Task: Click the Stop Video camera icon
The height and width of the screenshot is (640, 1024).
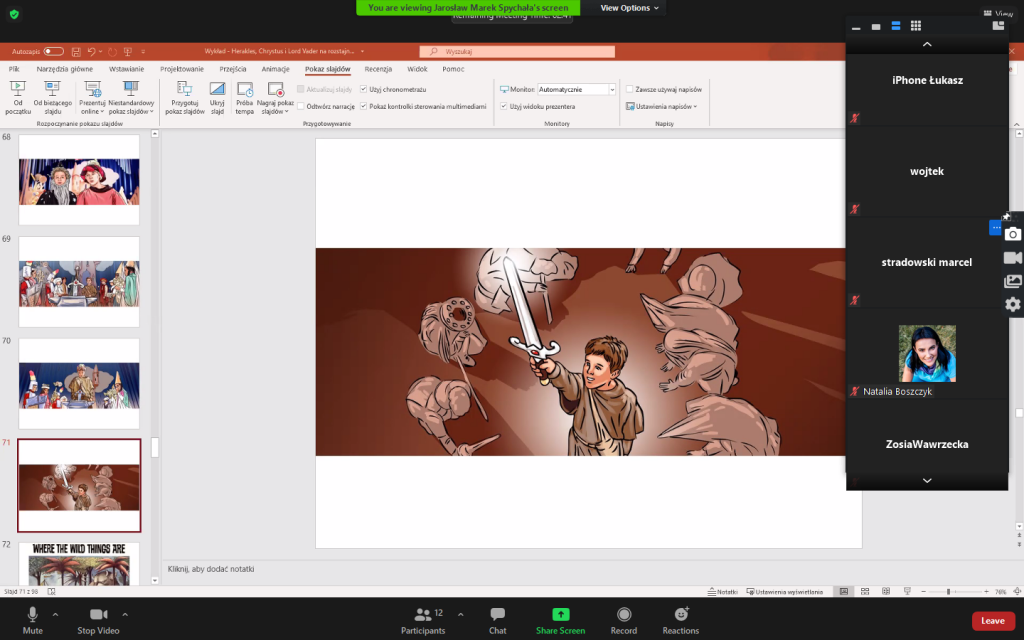Action: pyautogui.click(x=98, y=615)
